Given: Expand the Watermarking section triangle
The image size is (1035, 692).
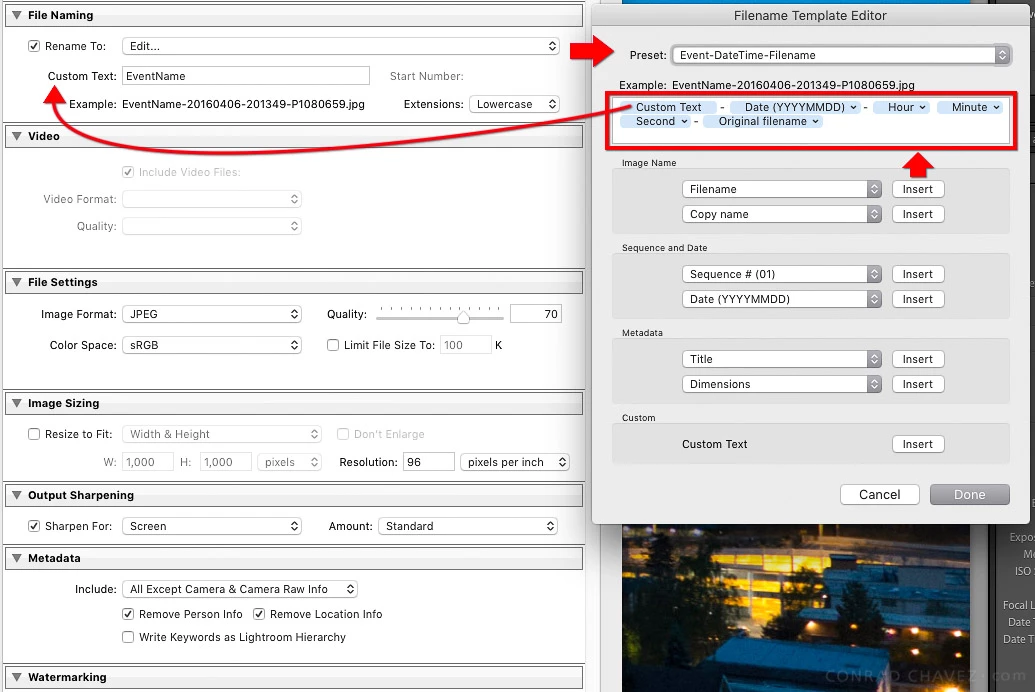Looking at the screenshot, I should (x=17, y=677).
